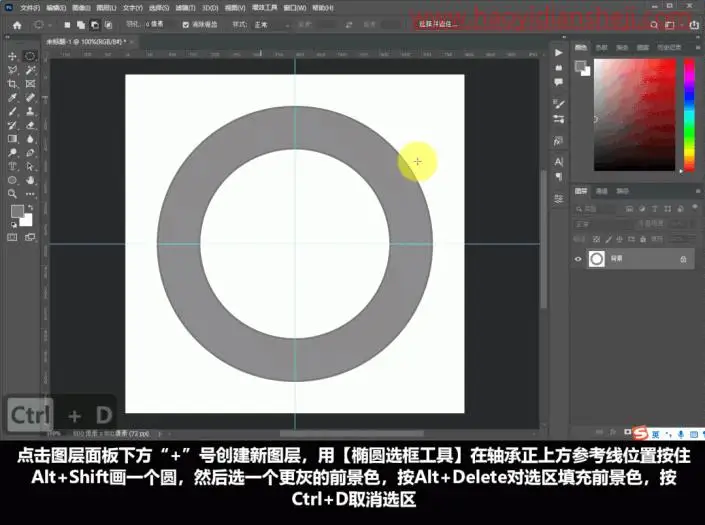Open the selection Style dropdown
Viewport: 705px width, 525px height.
pos(272,25)
